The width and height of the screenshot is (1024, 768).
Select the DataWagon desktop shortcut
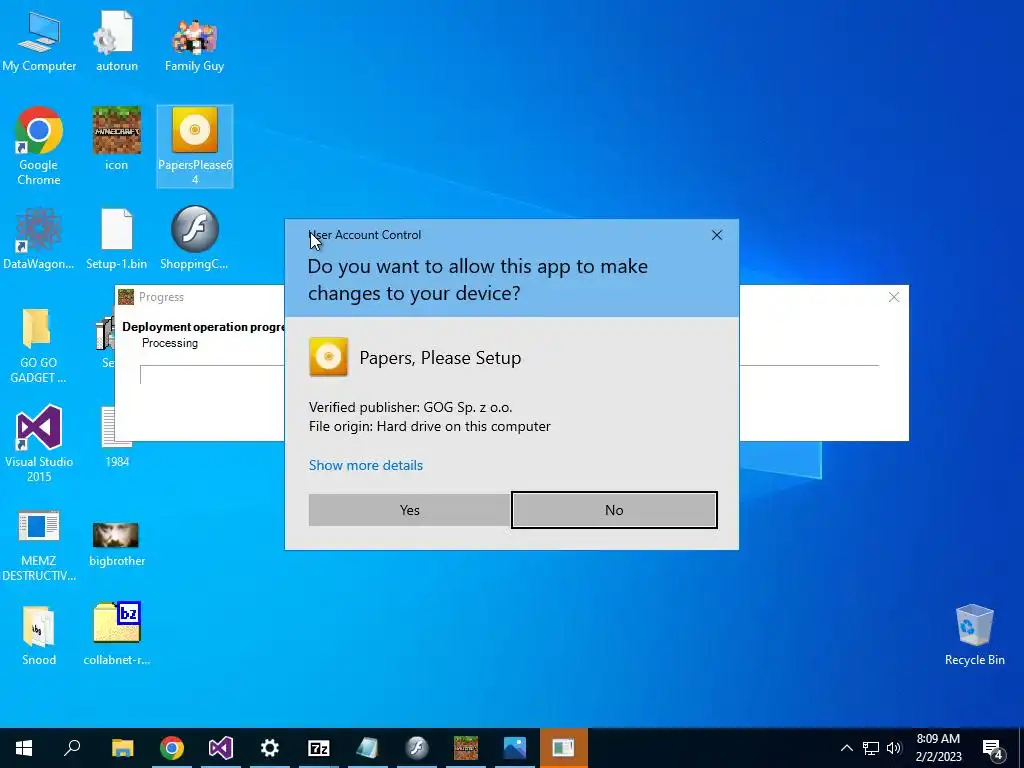click(x=39, y=239)
